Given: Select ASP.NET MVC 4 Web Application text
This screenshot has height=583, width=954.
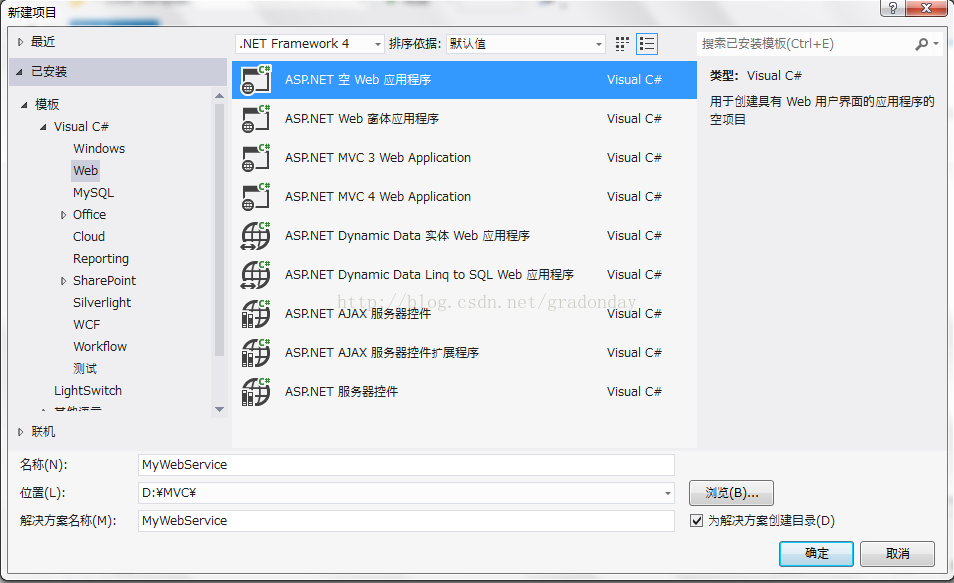Looking at the screenshot, I should [378, 197].
